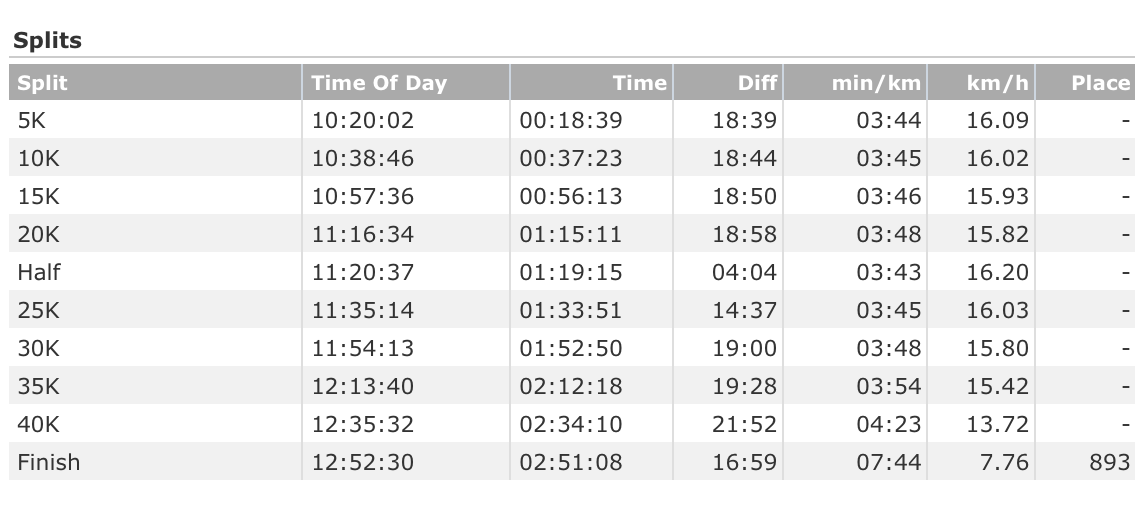
Task: Click the Time Of Day column header
Action: point(378,83)
